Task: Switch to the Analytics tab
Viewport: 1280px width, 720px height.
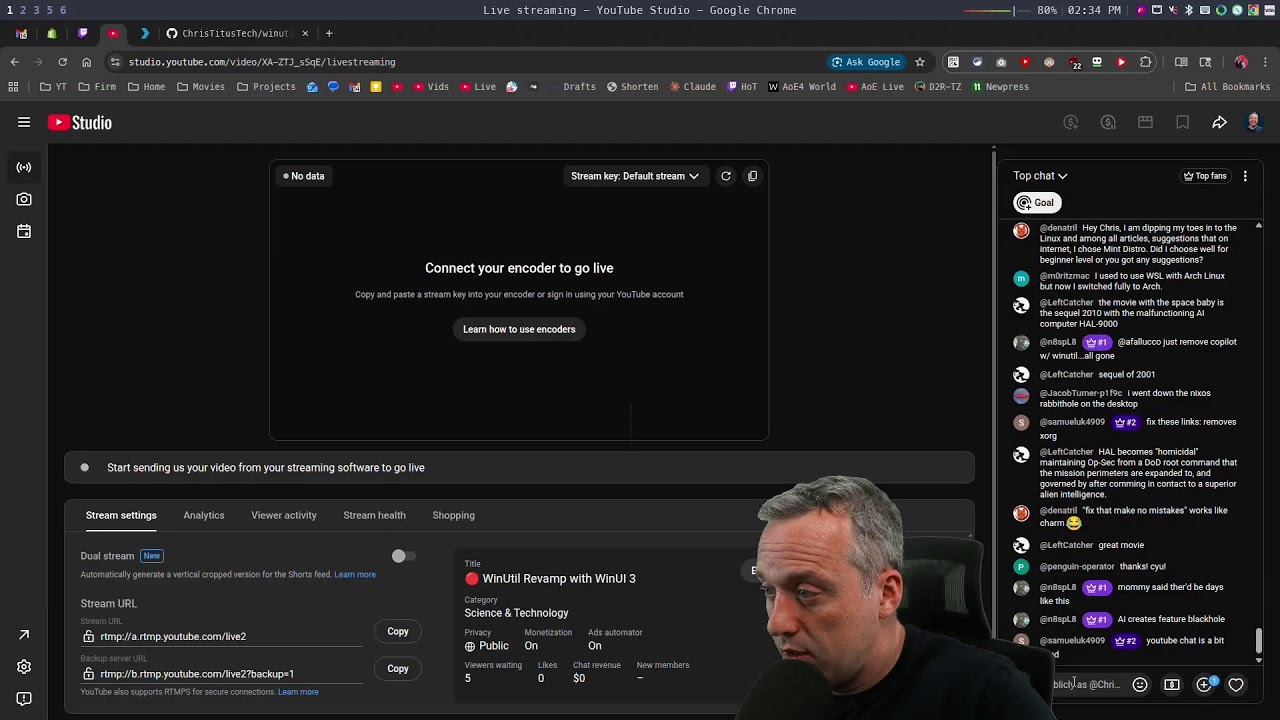Action: (204, 515)
